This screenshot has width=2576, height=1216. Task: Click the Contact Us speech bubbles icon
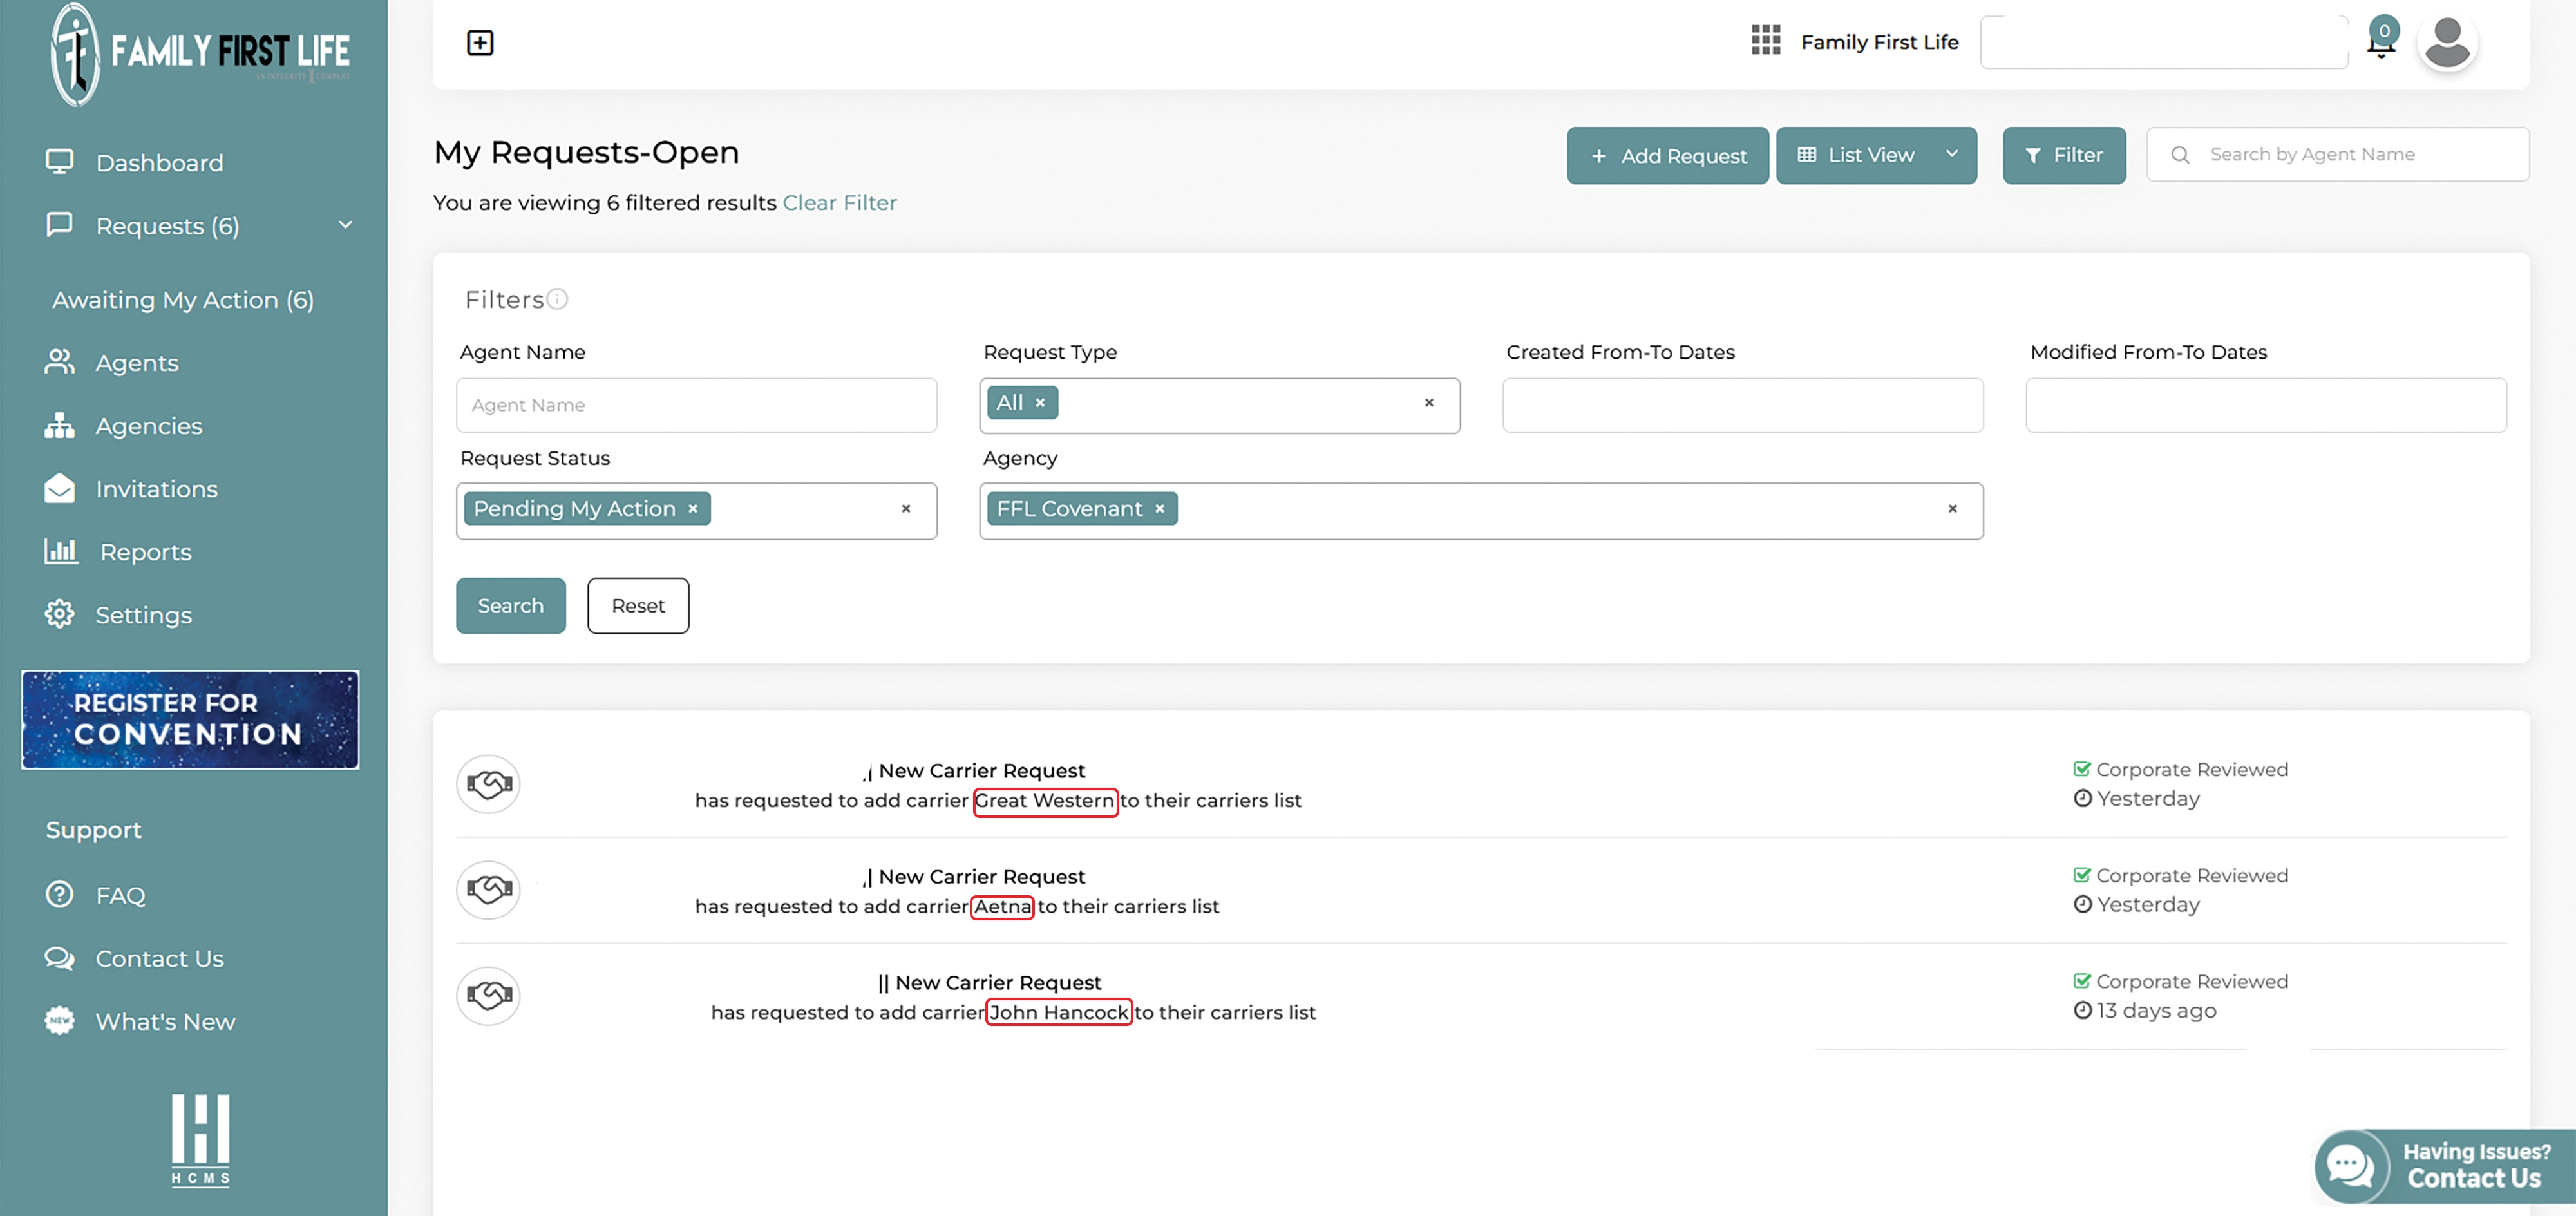coord(59,958)
